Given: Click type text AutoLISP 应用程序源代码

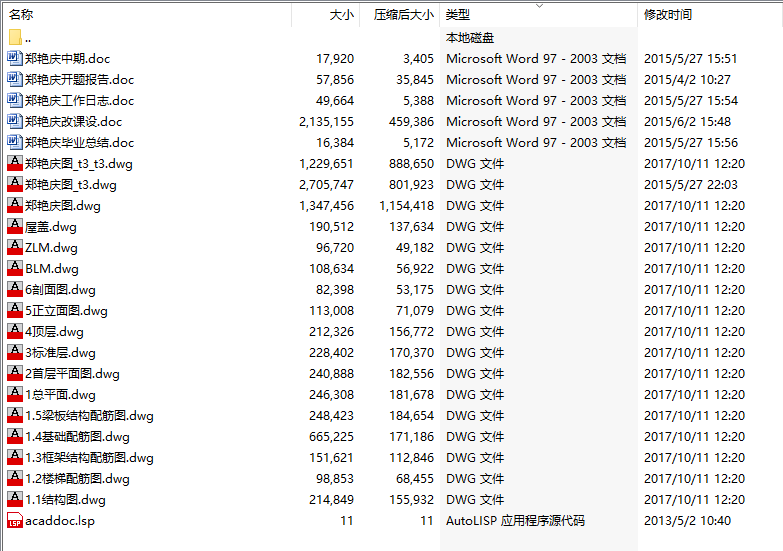Looking at the screenshot, I should (x=515, y=521).
